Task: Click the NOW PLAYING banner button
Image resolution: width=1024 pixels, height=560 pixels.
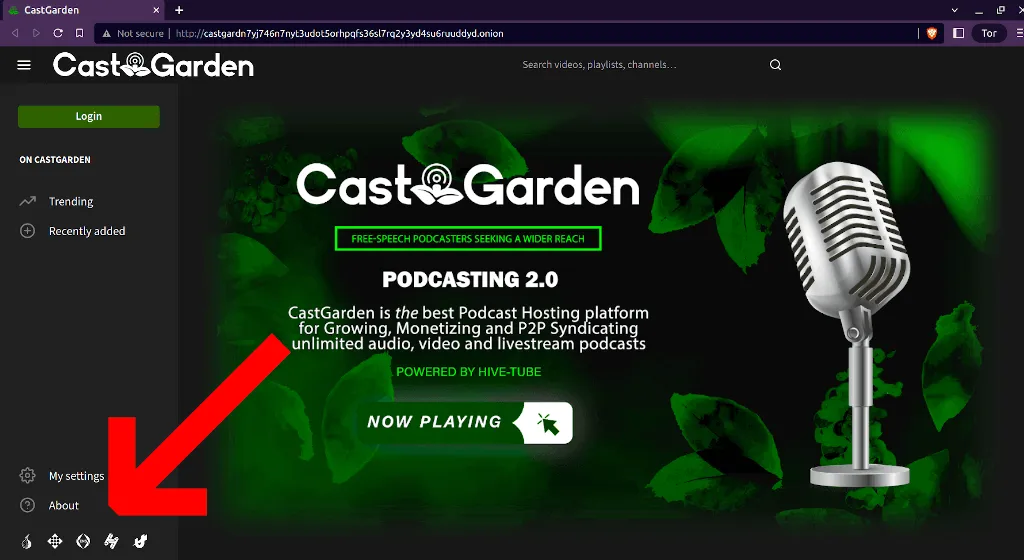Action: pyautogui.click(x=464, y=422)
